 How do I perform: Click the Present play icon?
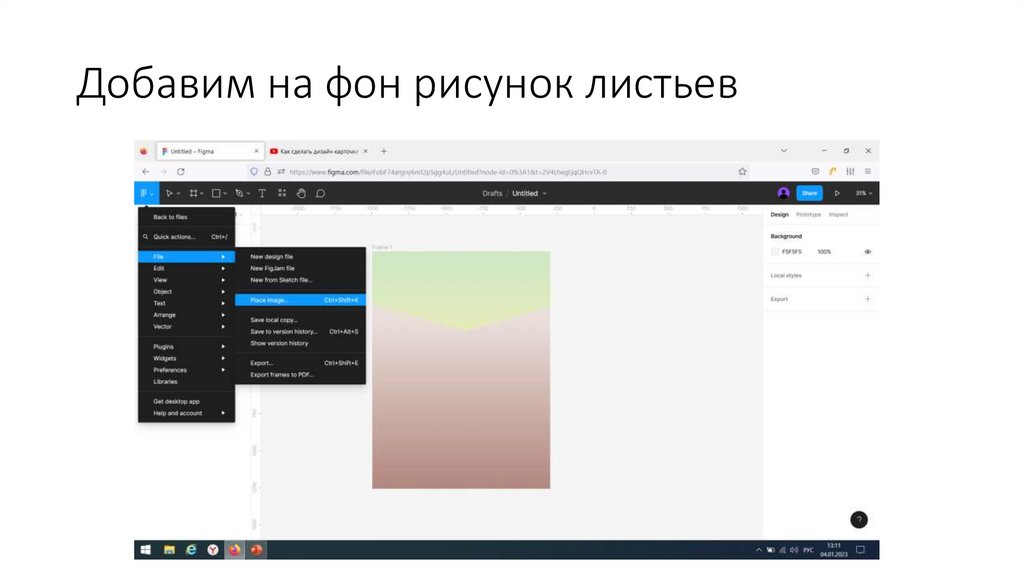(x=837, y=193)
